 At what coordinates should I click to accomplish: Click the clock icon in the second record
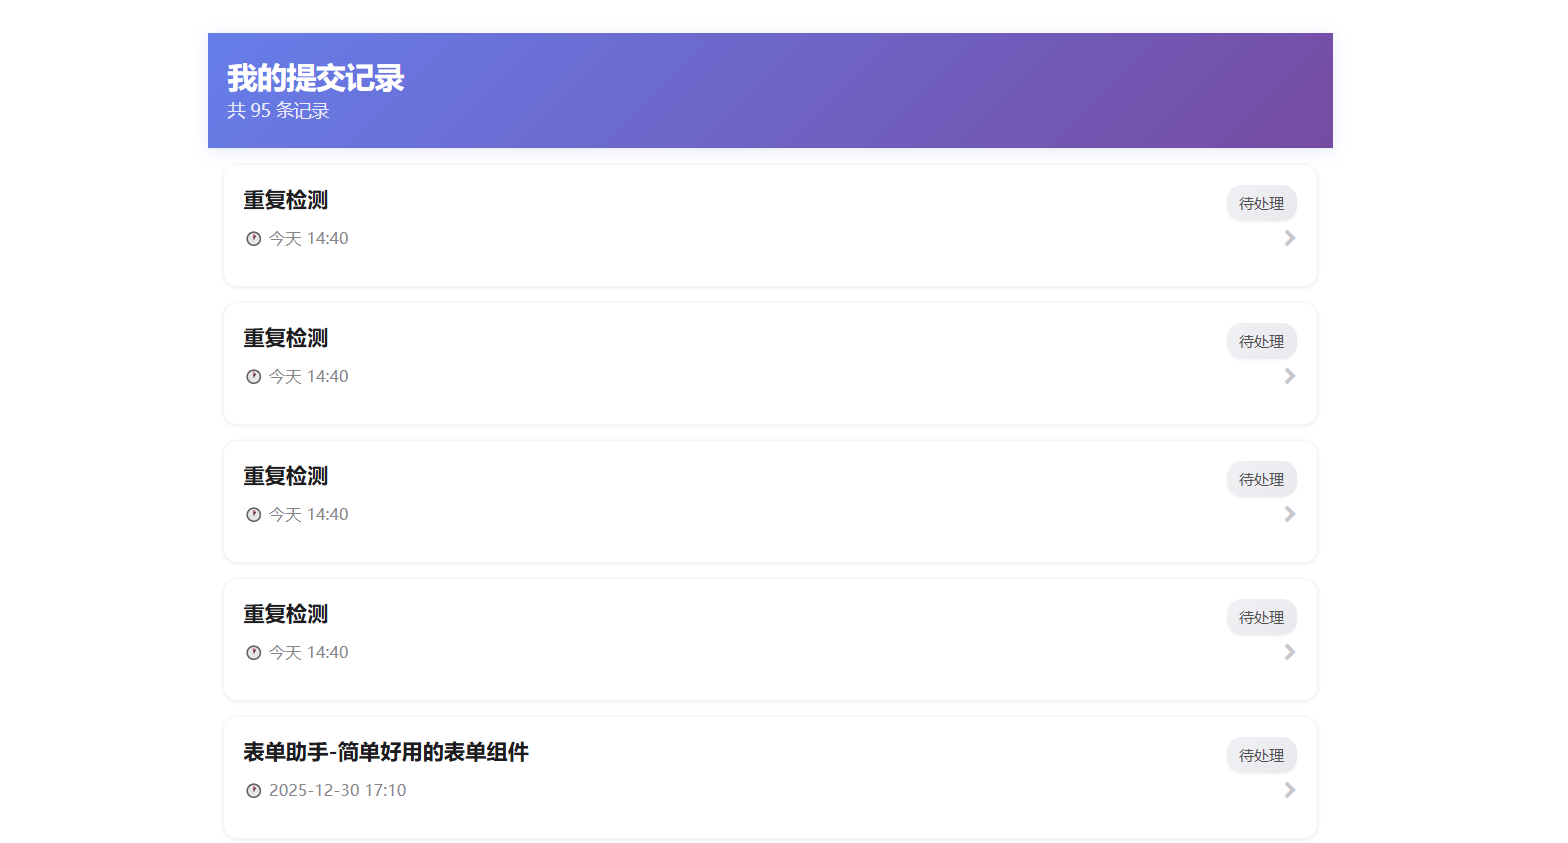(x=254, y=377)
